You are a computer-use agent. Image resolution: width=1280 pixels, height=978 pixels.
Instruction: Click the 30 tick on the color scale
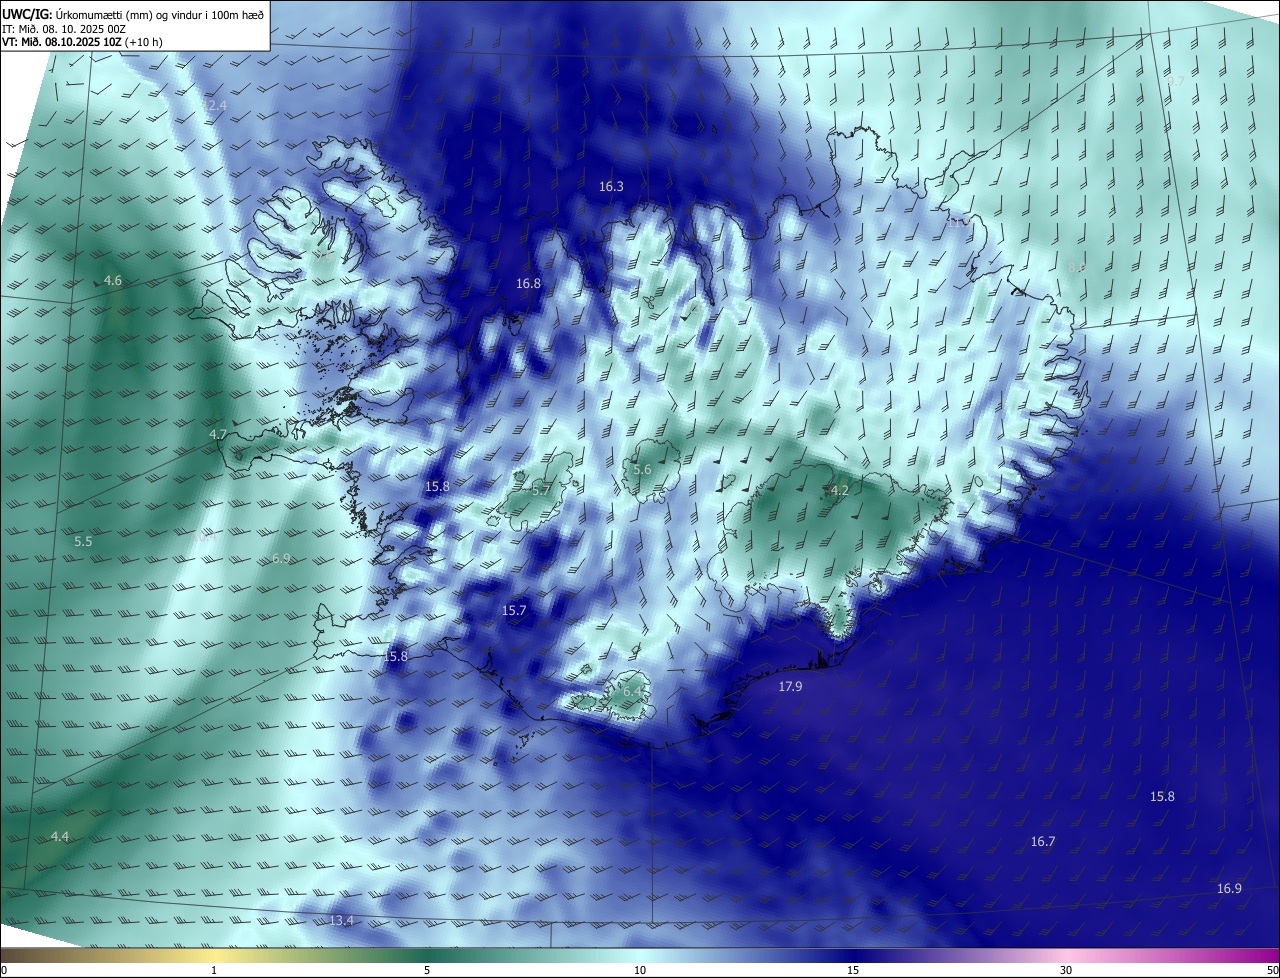(x=1066, y=970)
